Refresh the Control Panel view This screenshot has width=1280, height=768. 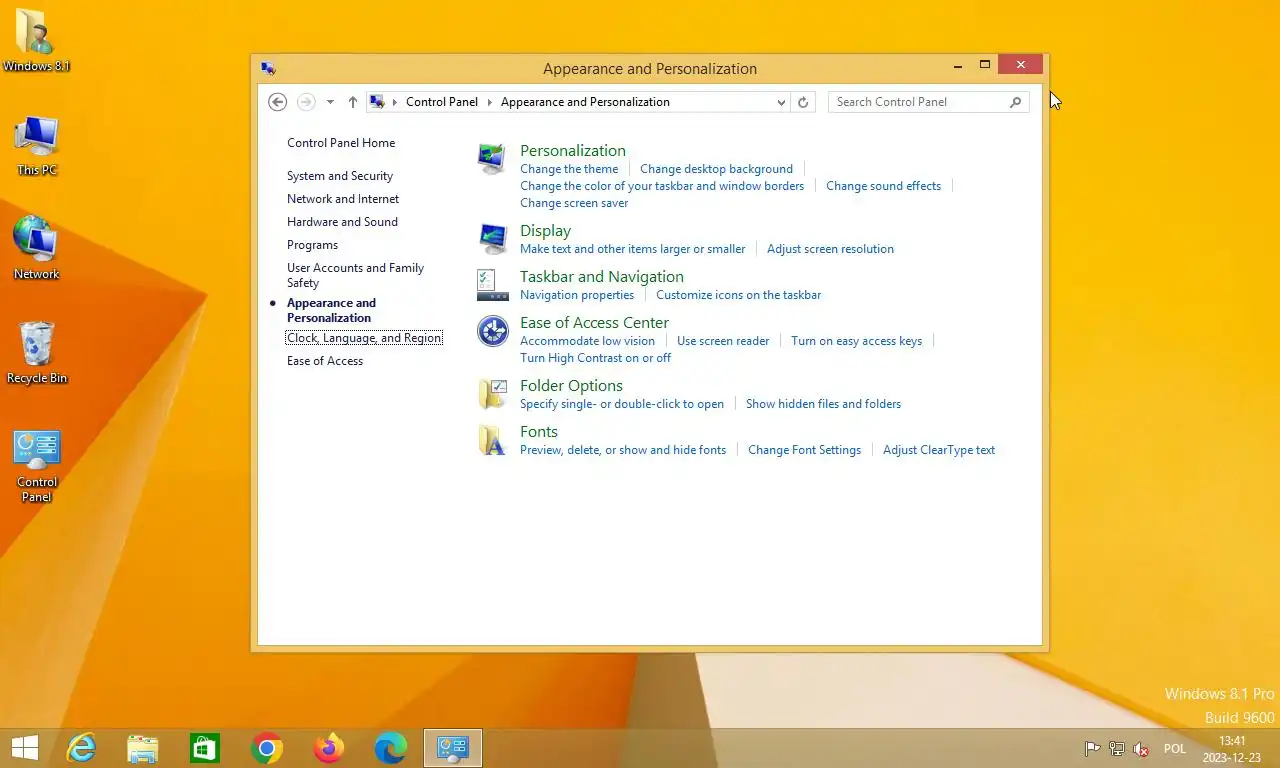(x=802, y=102)
